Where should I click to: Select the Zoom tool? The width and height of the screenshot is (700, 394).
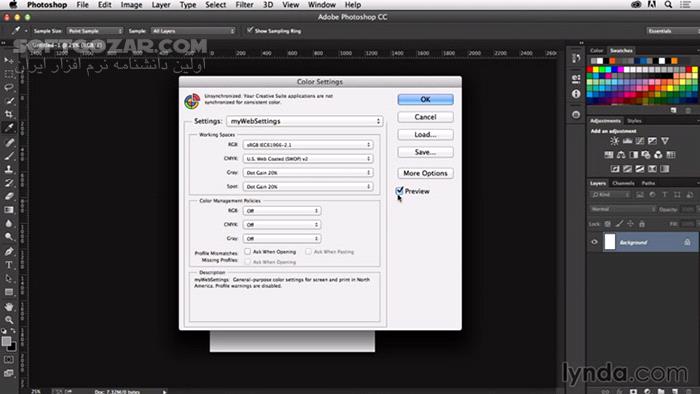tap(8, 320)
